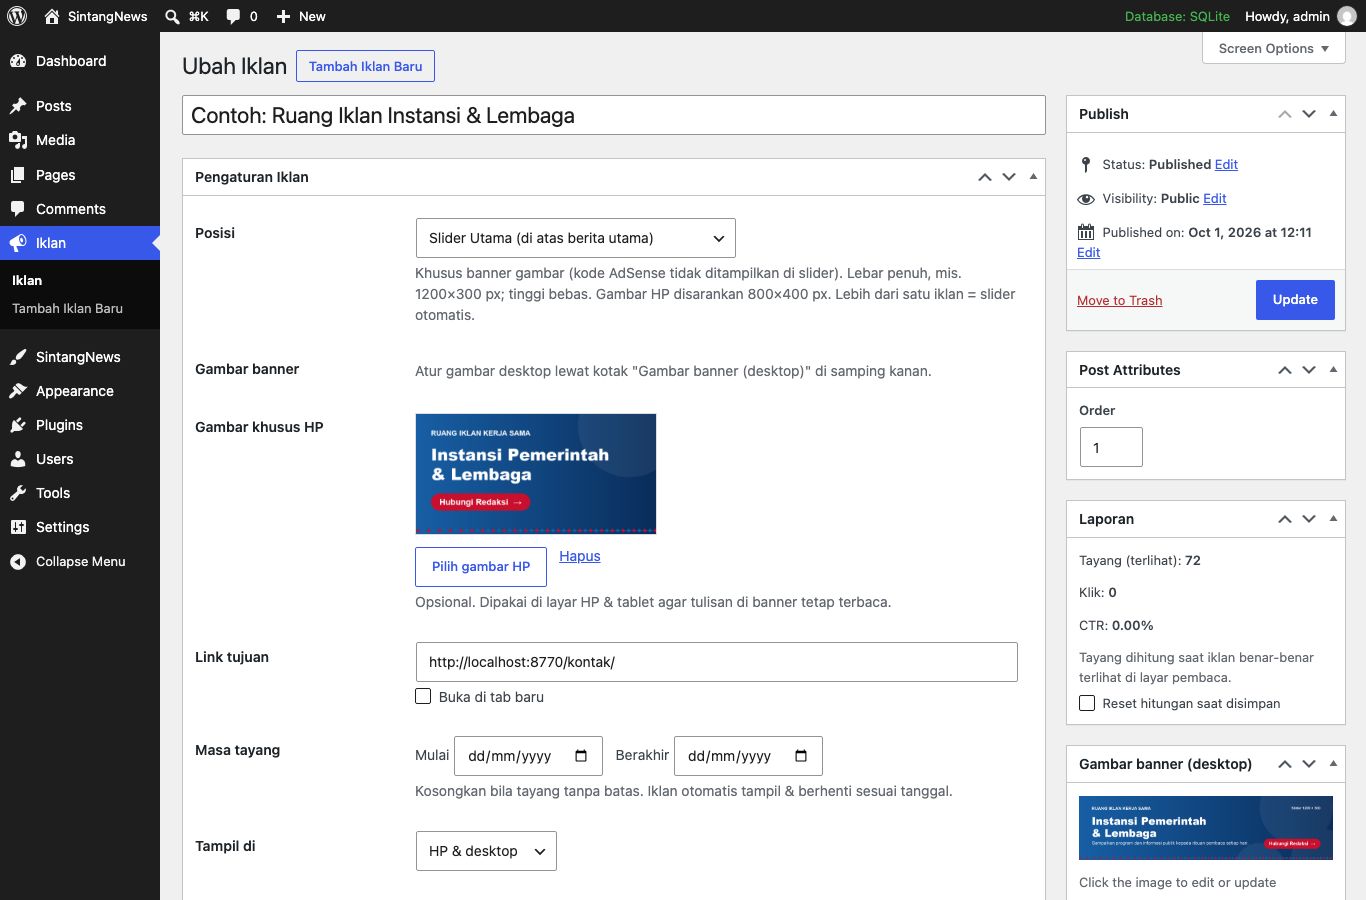Click the New content plus button
This screenshot has height=900, width=1366.
pyautogui.click(x=300, y=16)
